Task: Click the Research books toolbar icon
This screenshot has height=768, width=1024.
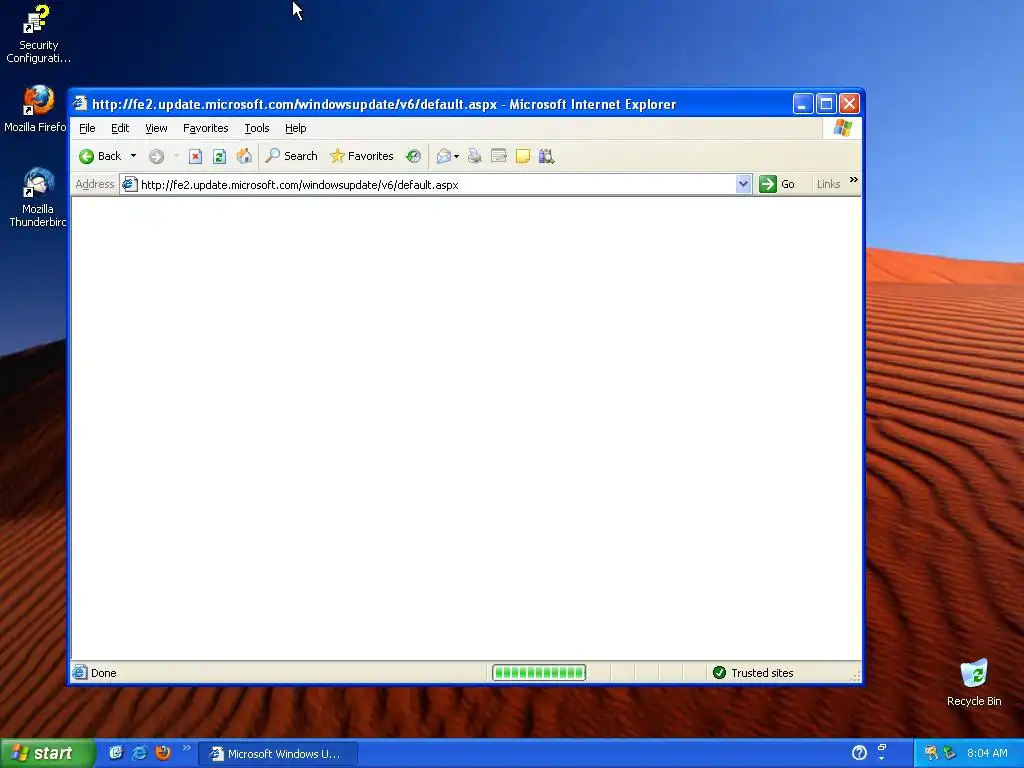Action: coord(546,156)
